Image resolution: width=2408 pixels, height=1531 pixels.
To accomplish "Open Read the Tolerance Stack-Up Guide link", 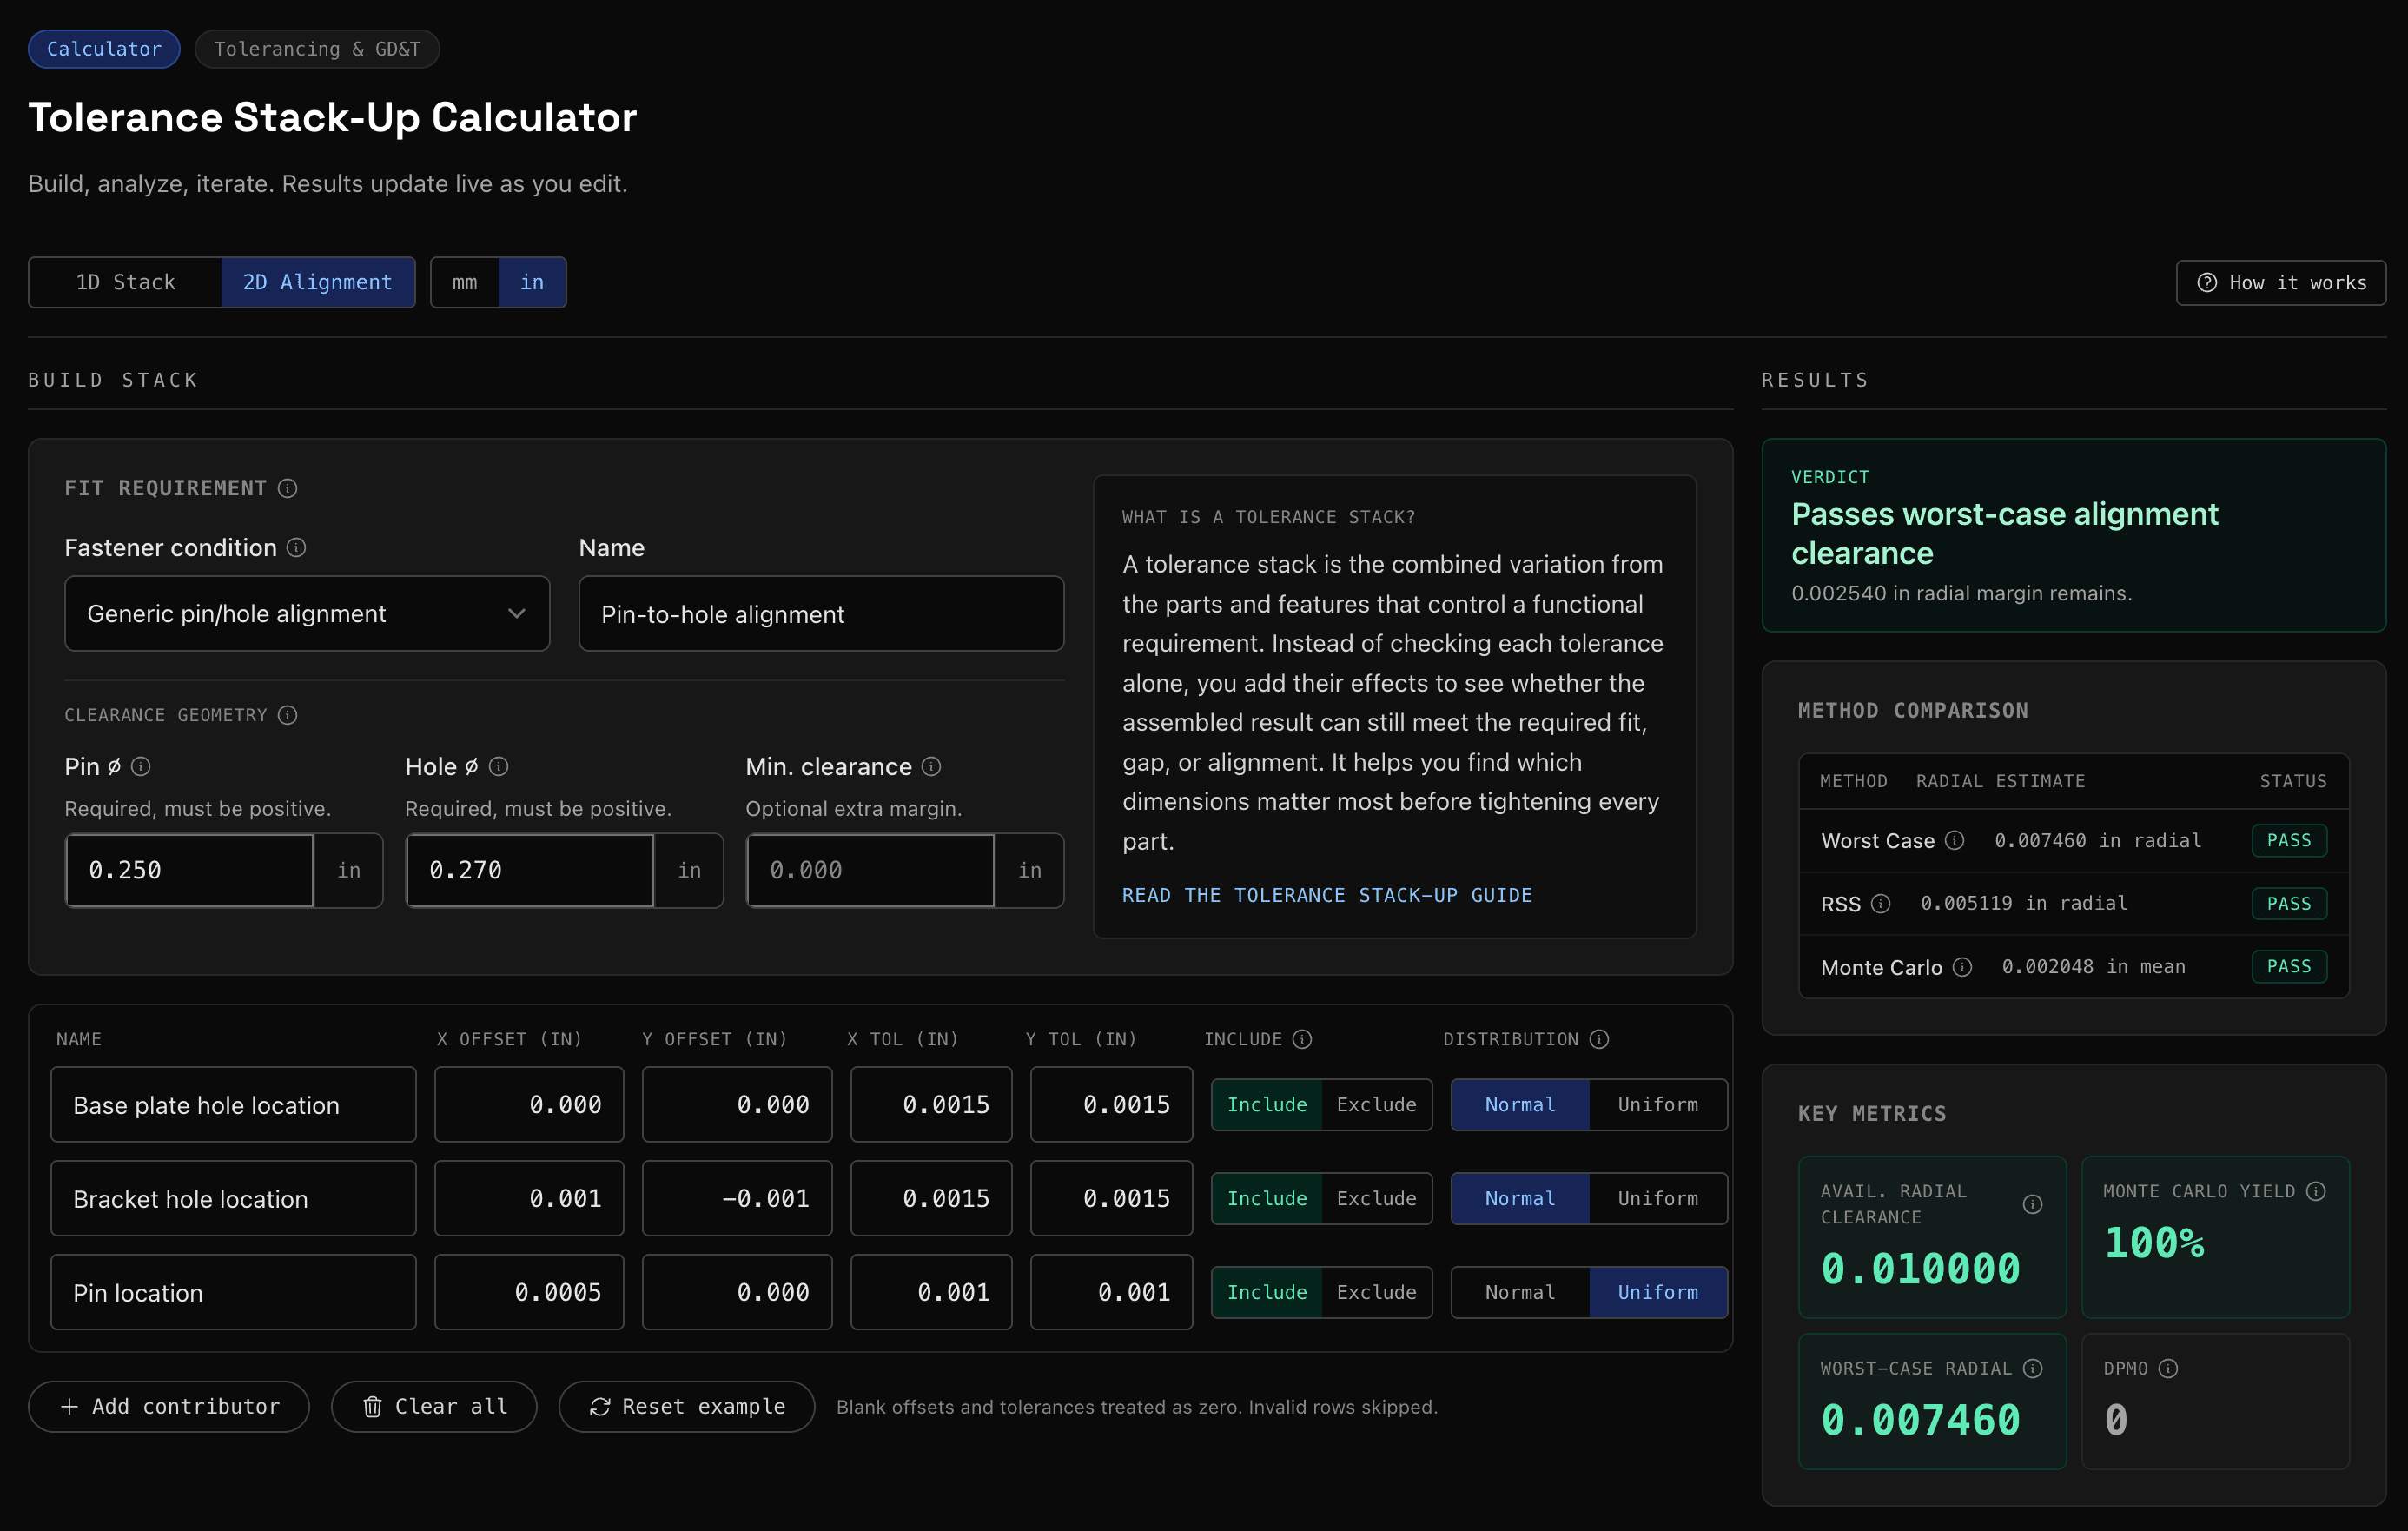I will point(1327,895).
